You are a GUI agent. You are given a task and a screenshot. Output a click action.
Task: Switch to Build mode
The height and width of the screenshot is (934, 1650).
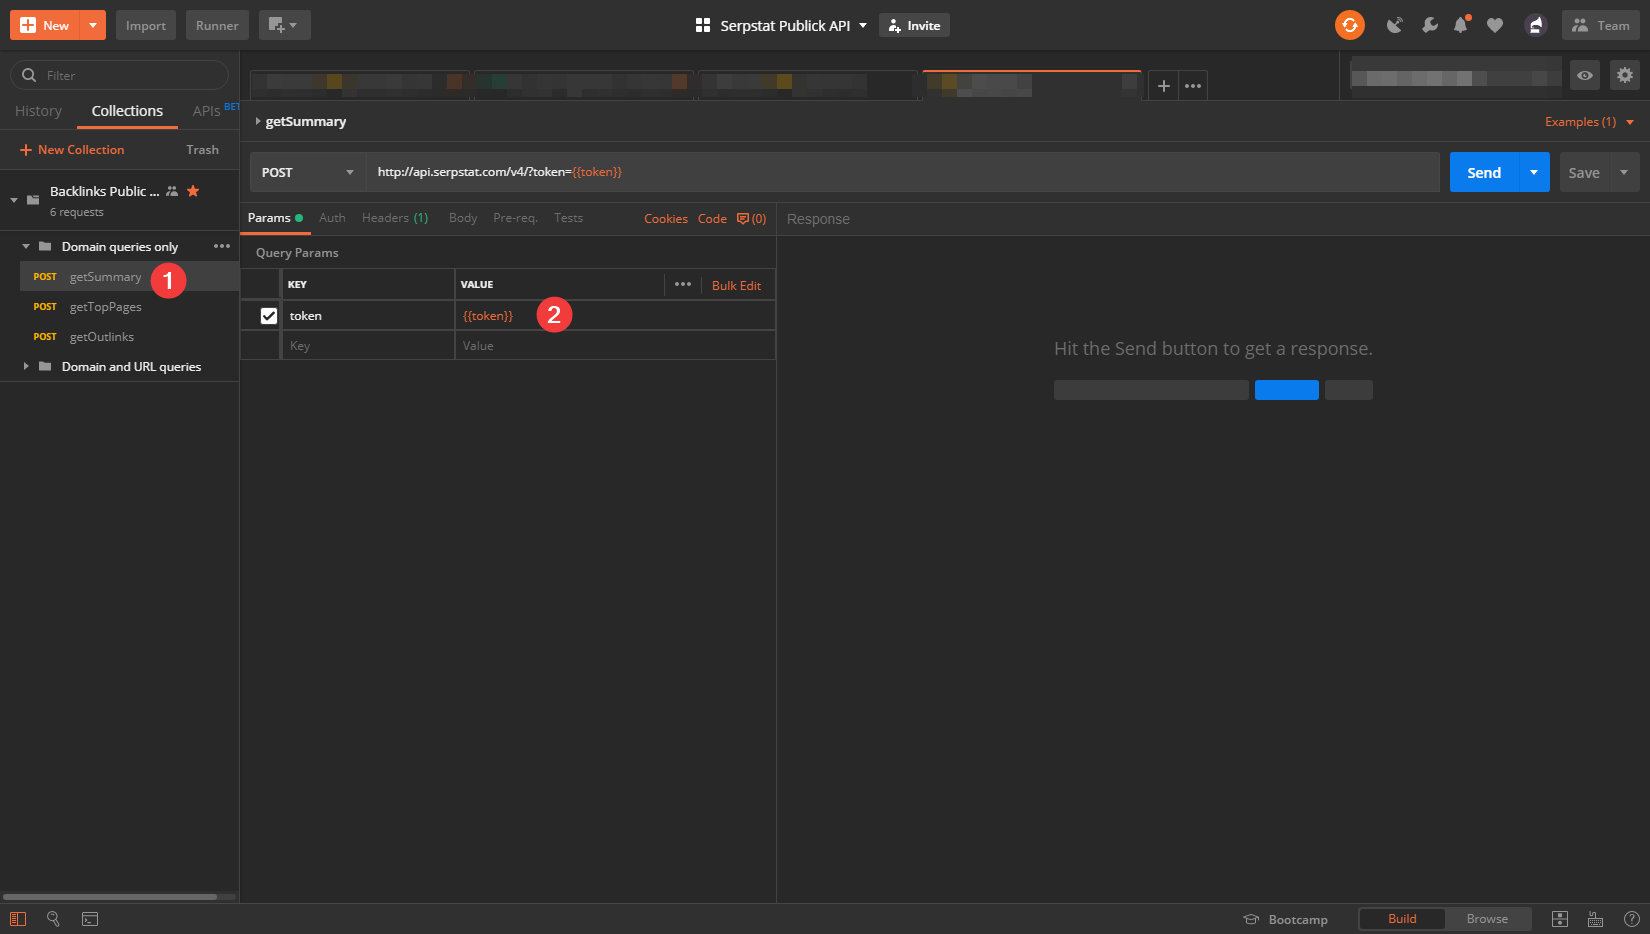coord(1402,919)
